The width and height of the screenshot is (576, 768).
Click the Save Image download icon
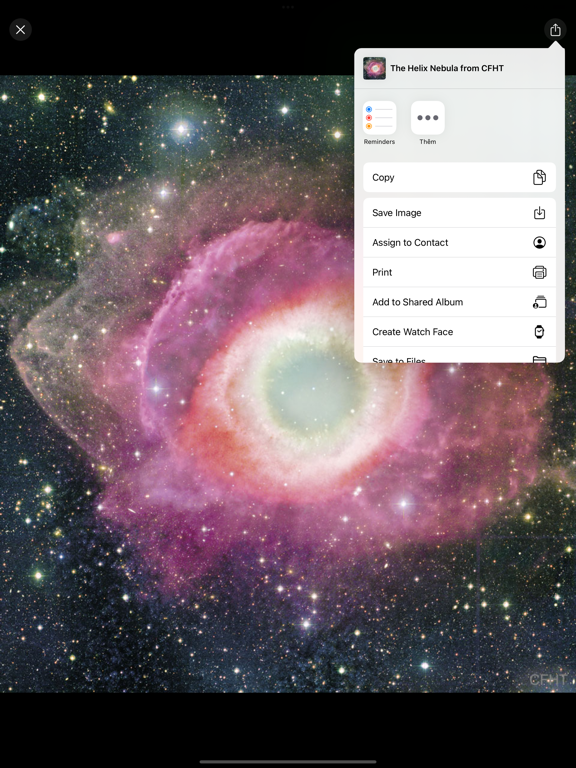pos(539,213)
